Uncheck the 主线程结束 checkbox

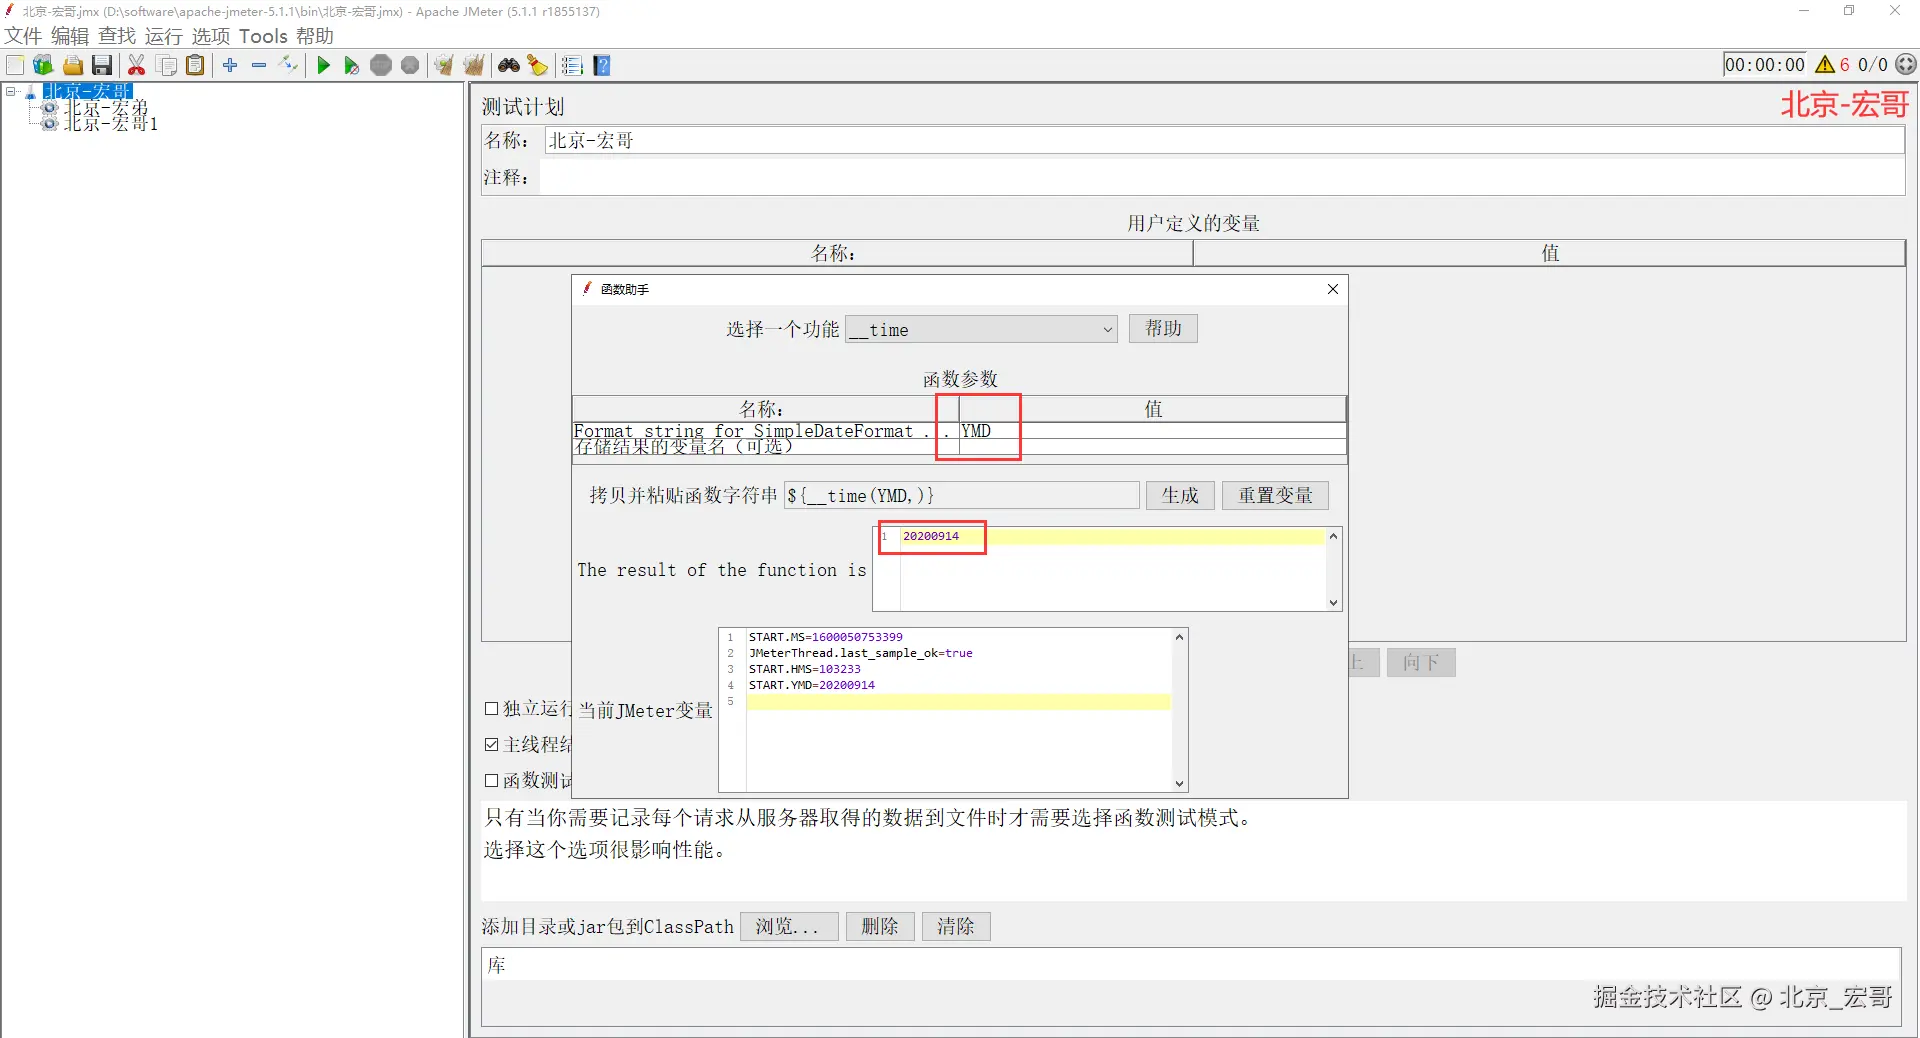point(491,744)
